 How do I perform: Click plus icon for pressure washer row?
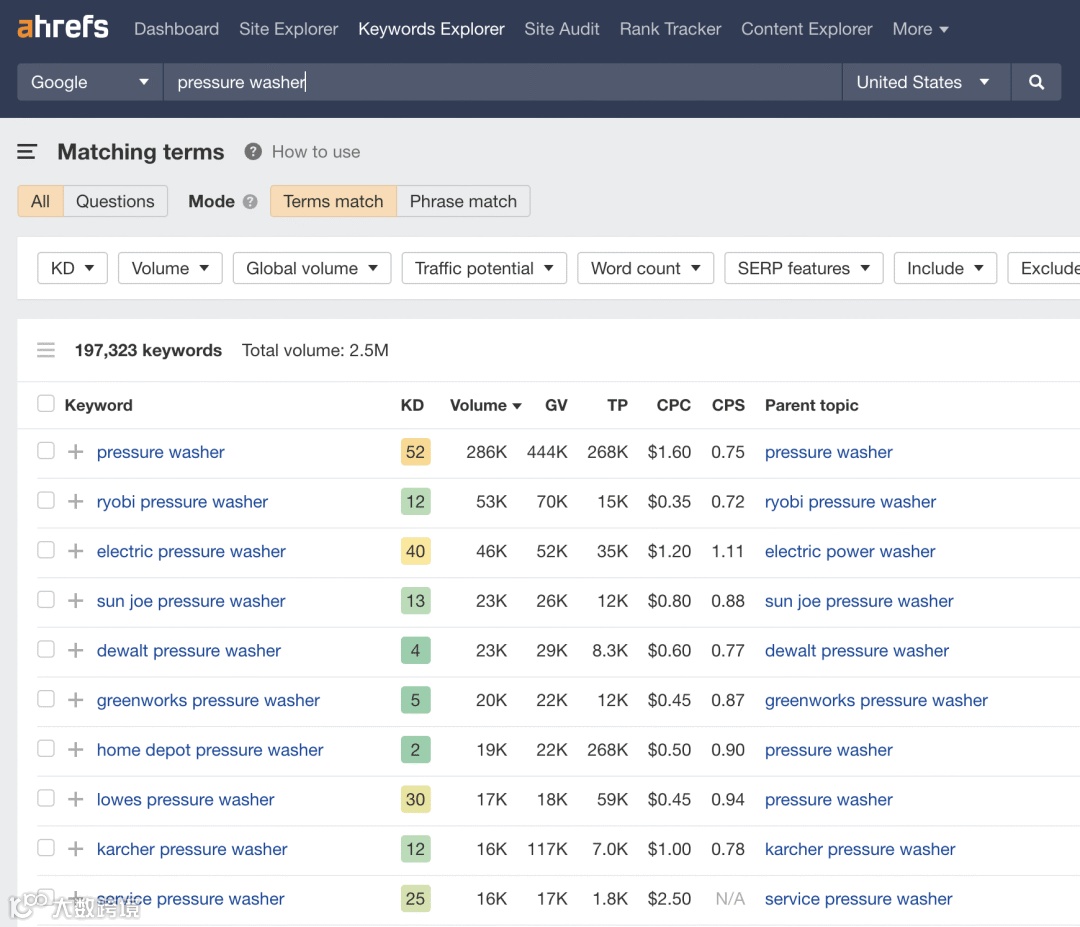click(76, 452)
